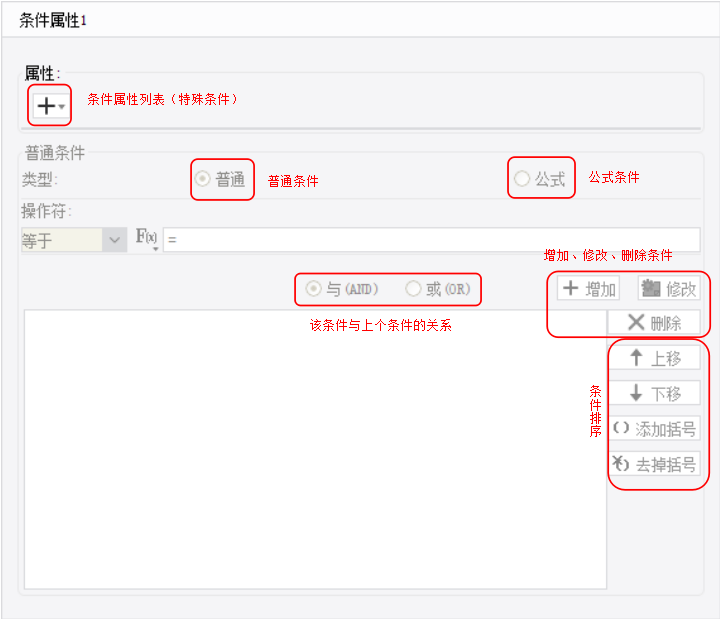Select the 普通 type radio button

pos(220,179)
